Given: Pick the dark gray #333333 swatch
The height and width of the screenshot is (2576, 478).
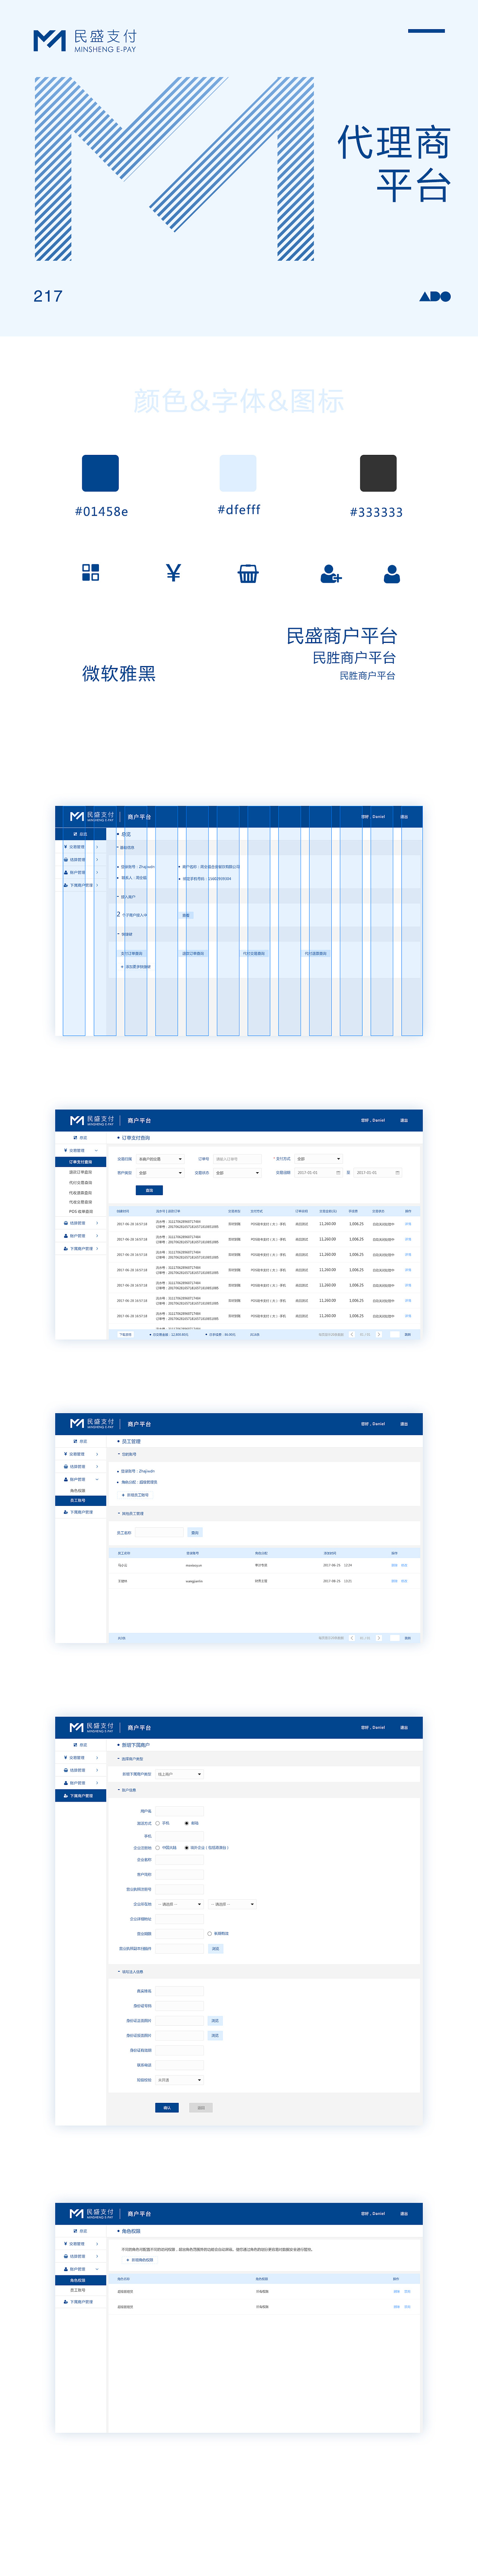Looking at the screenshot, I should pos(378,473).
